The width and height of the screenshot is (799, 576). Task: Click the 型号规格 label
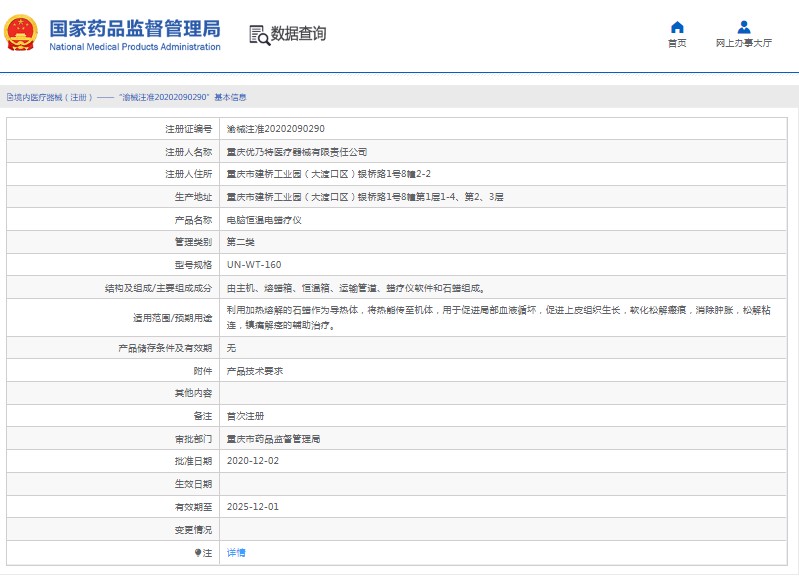tap(193, 265)
